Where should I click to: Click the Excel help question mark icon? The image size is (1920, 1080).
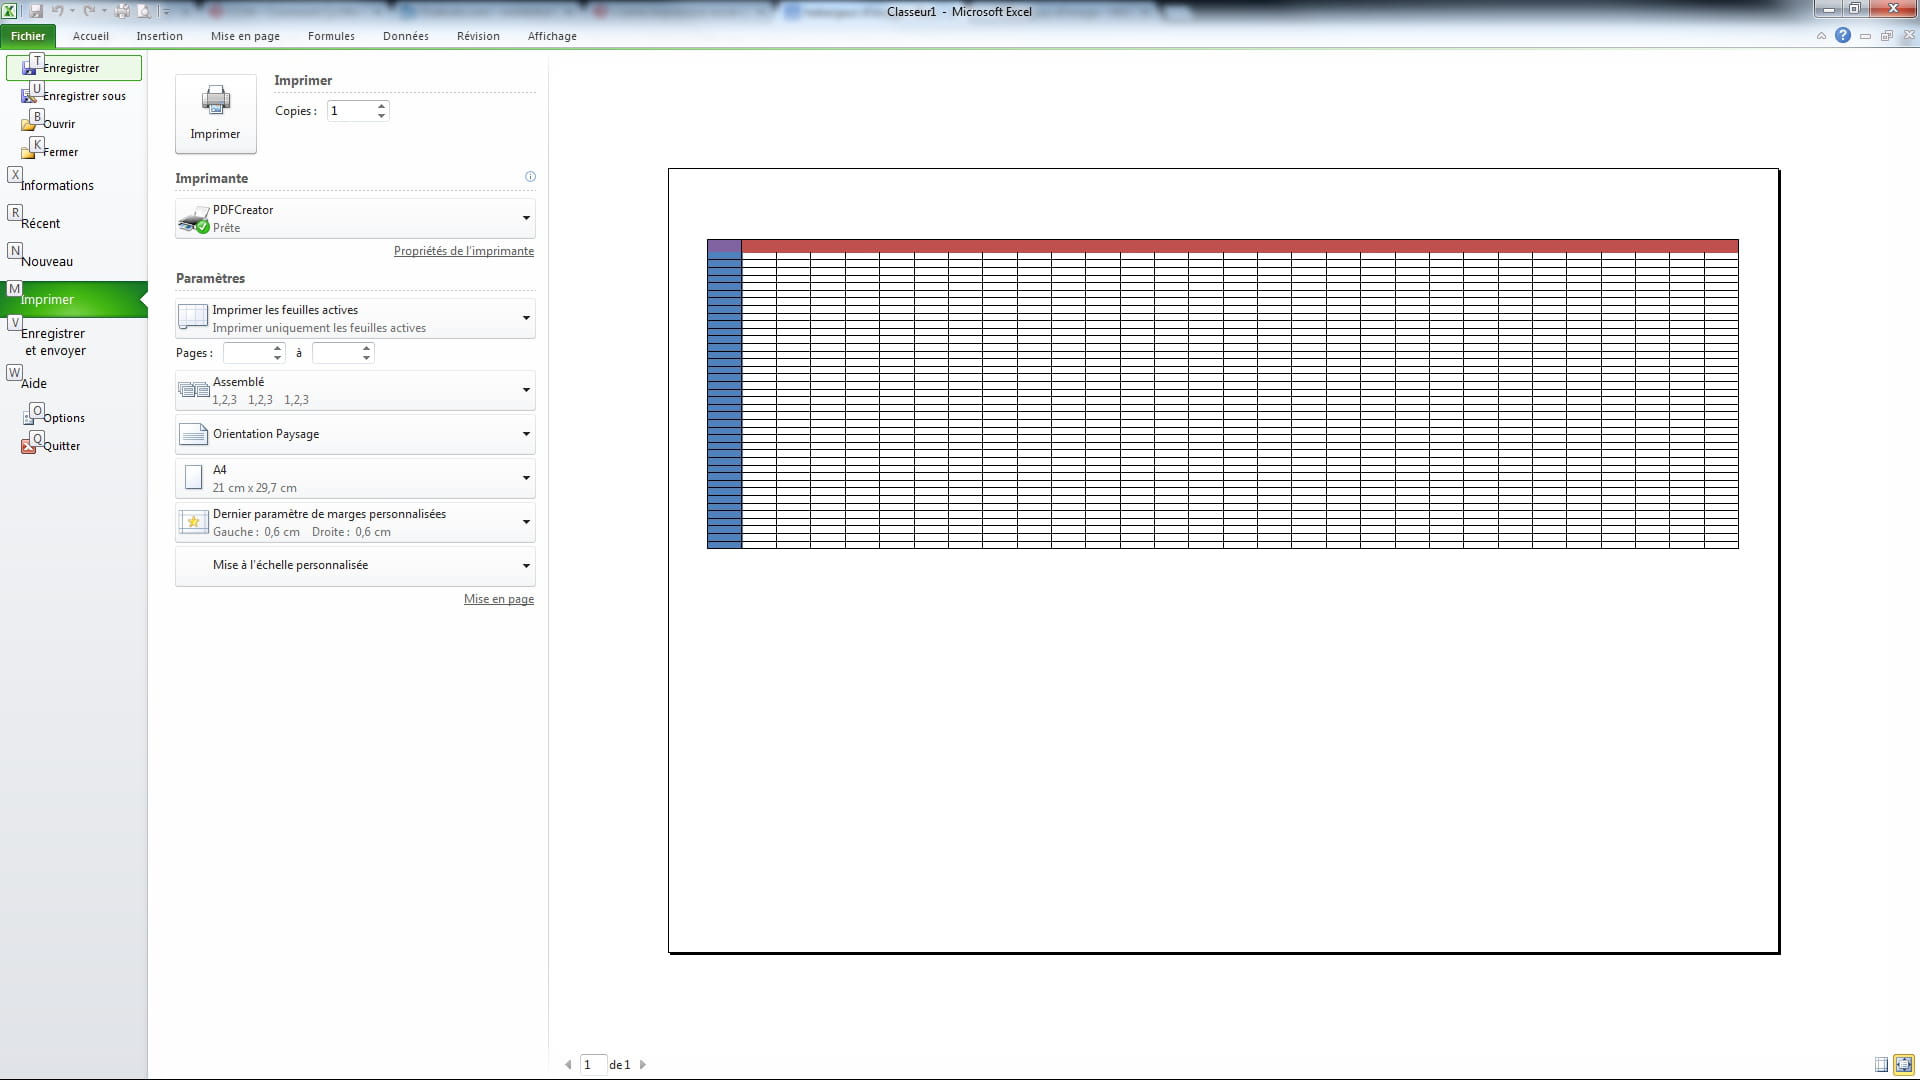coord(1842,35)
